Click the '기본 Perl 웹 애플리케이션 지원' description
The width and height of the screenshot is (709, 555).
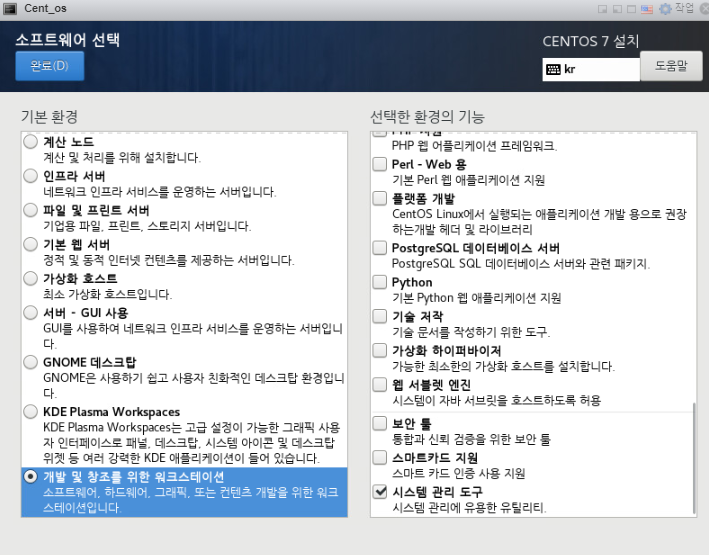coord(468,180)
